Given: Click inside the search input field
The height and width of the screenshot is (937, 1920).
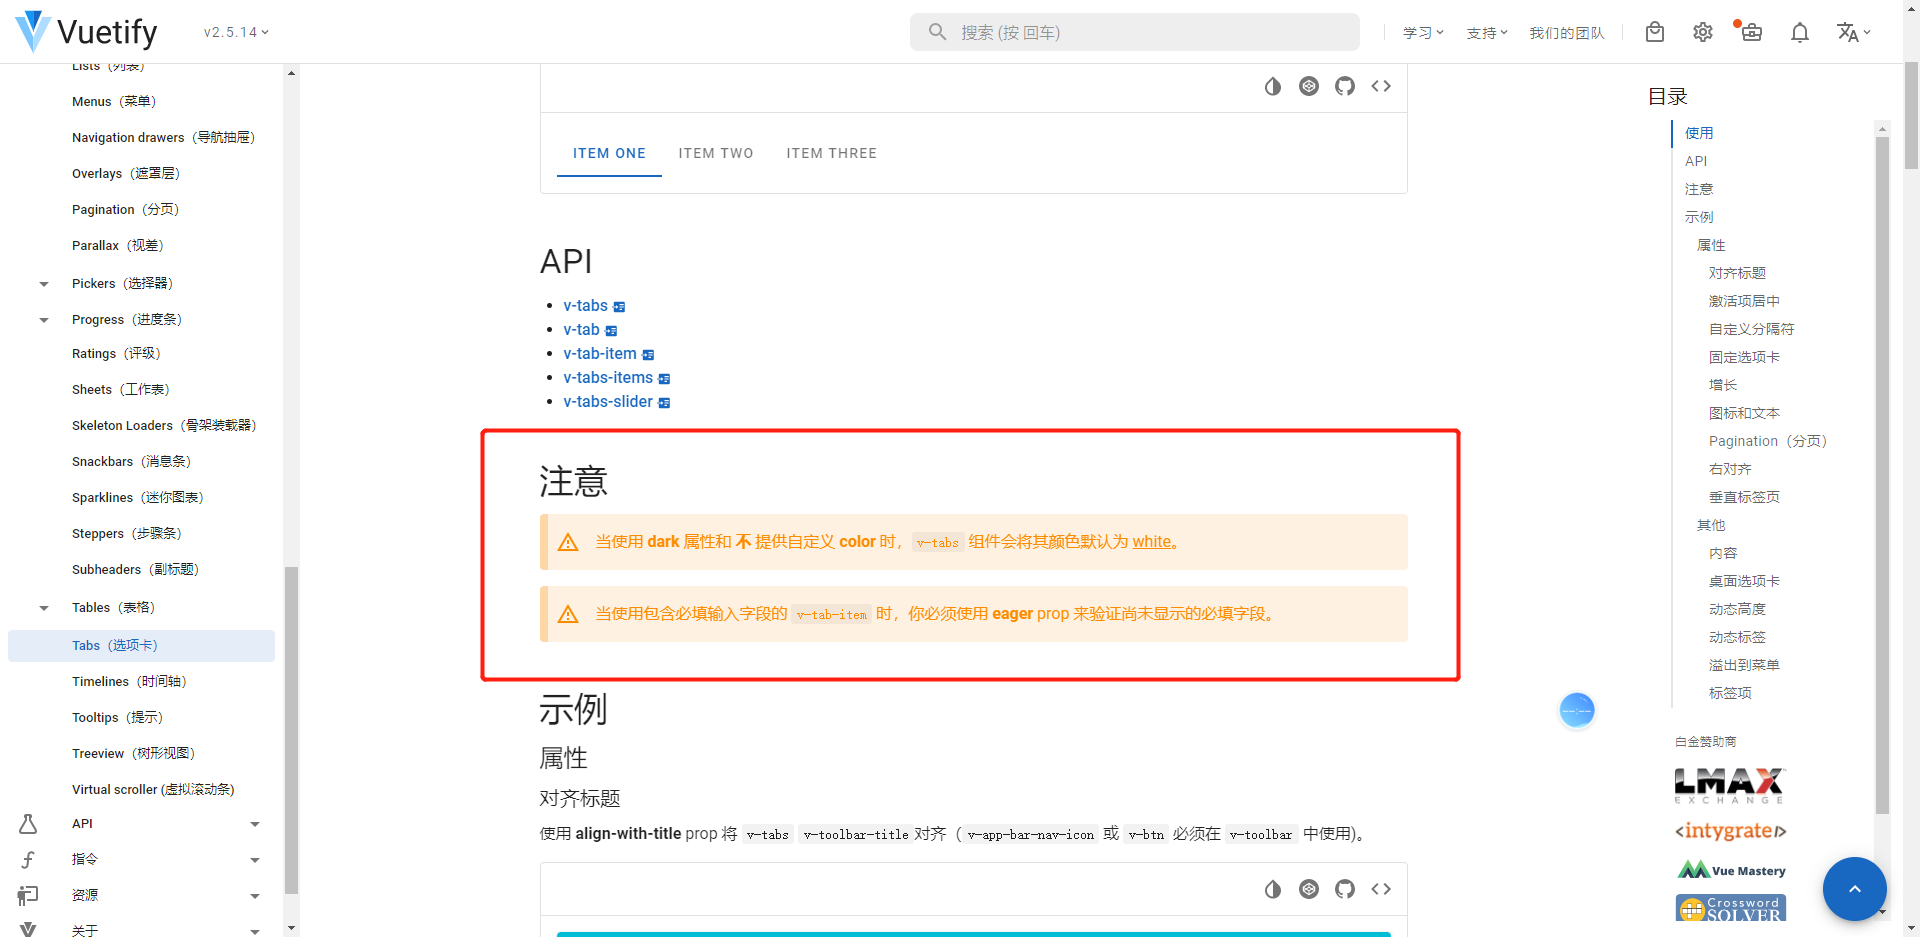Looking at the screenshot, I should tap(1134, 31).
